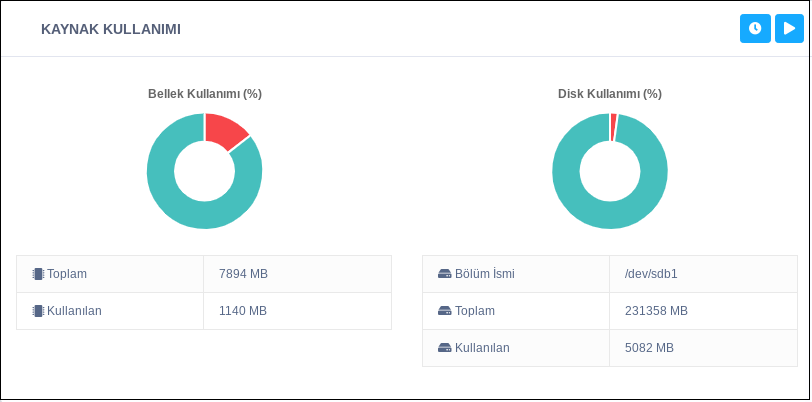Click the chip icon beside memory Kullanılan

pyautogui.click(x=38, y=311)
